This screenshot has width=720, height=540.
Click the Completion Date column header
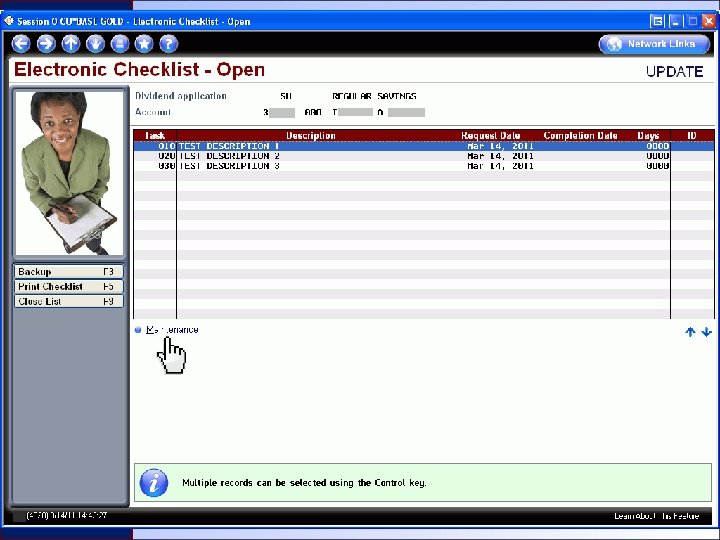pyautogui.click(x=580, y=135)
